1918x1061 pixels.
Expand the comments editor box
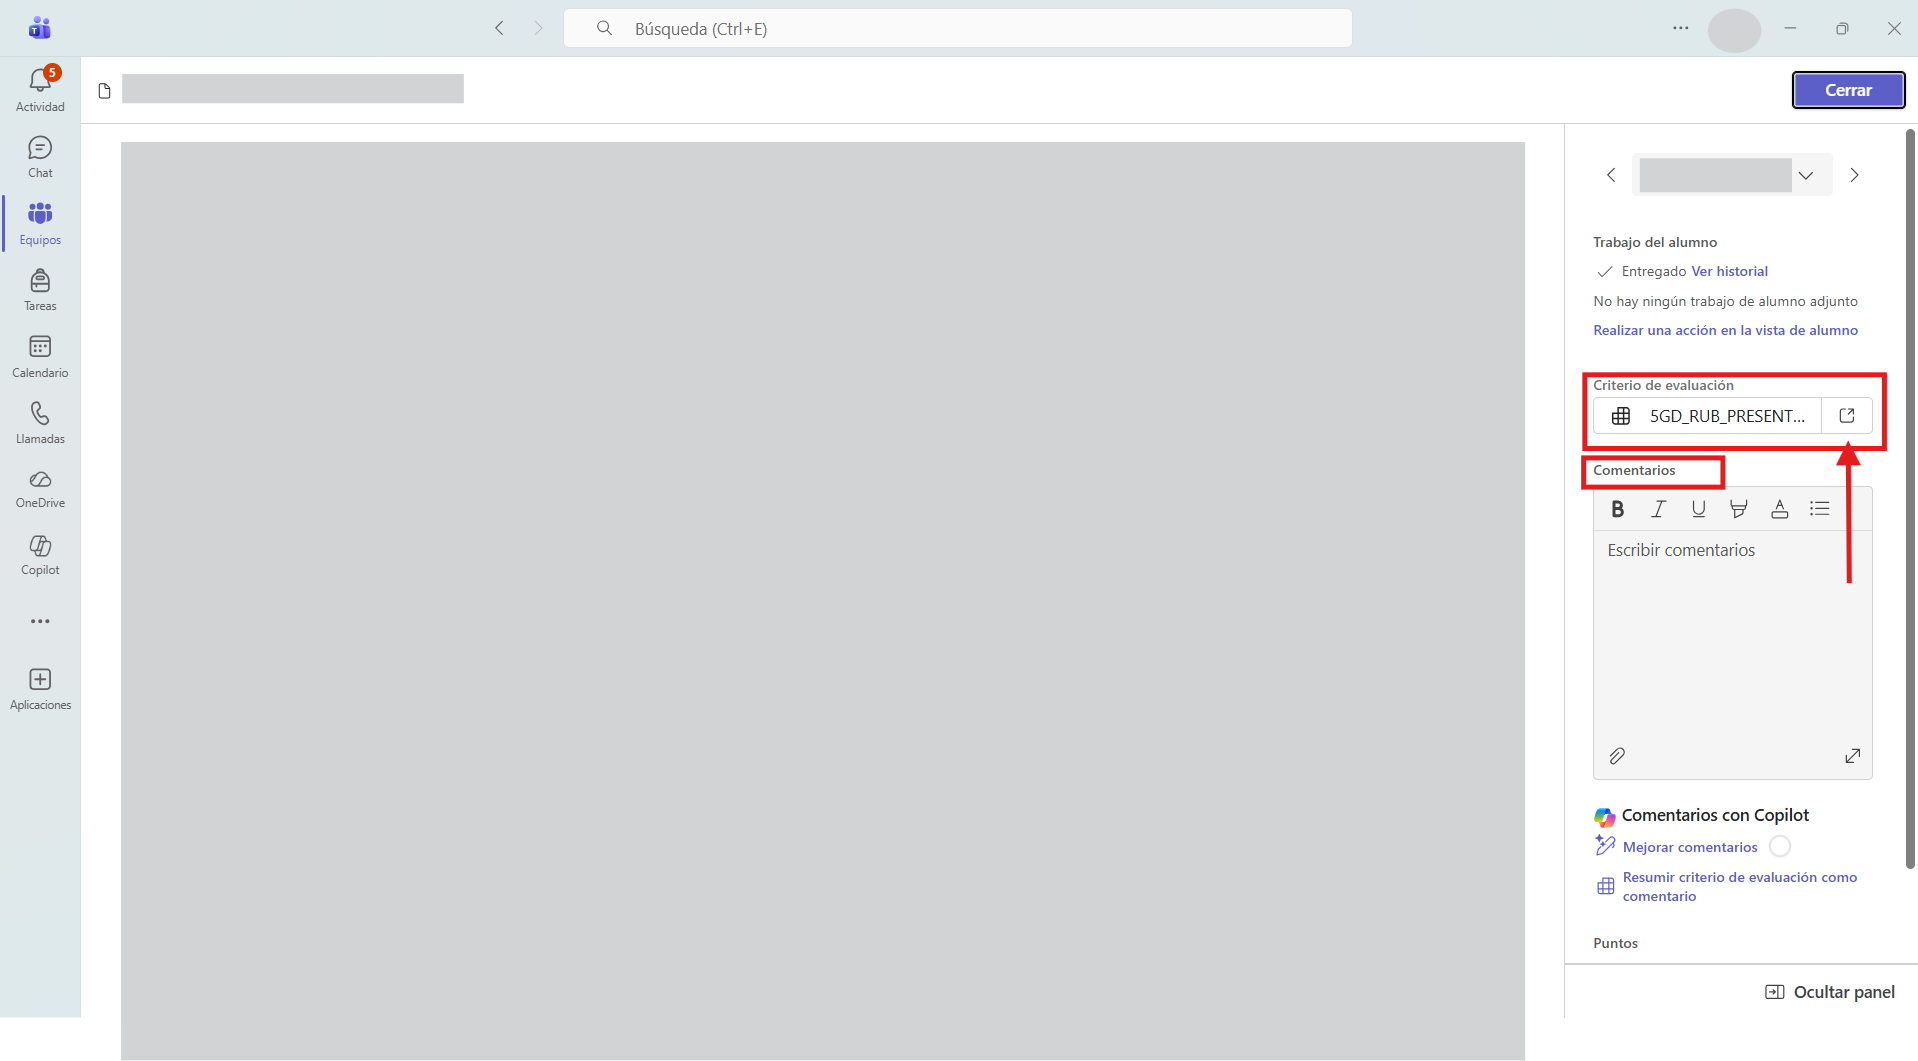click(x=1852, y=756)
